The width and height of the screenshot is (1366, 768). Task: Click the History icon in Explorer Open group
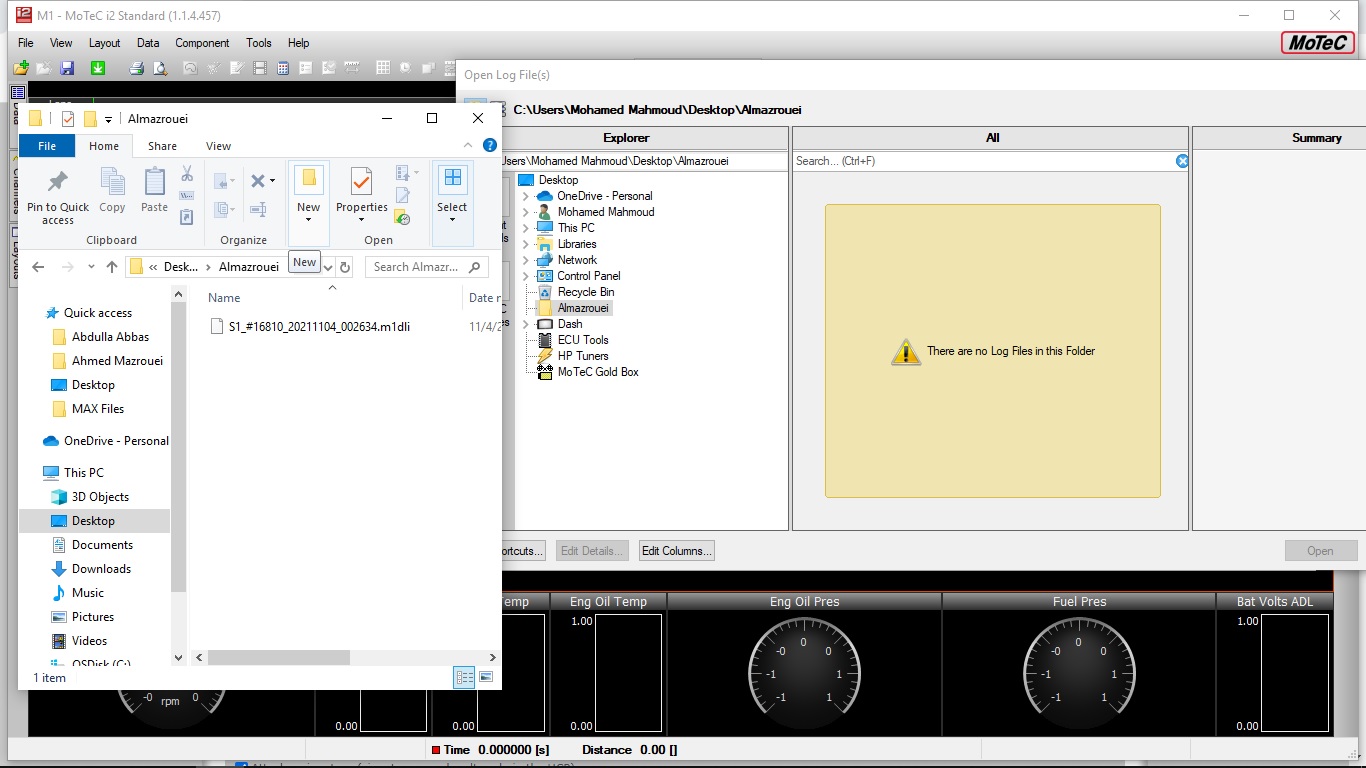click(403, 216)
